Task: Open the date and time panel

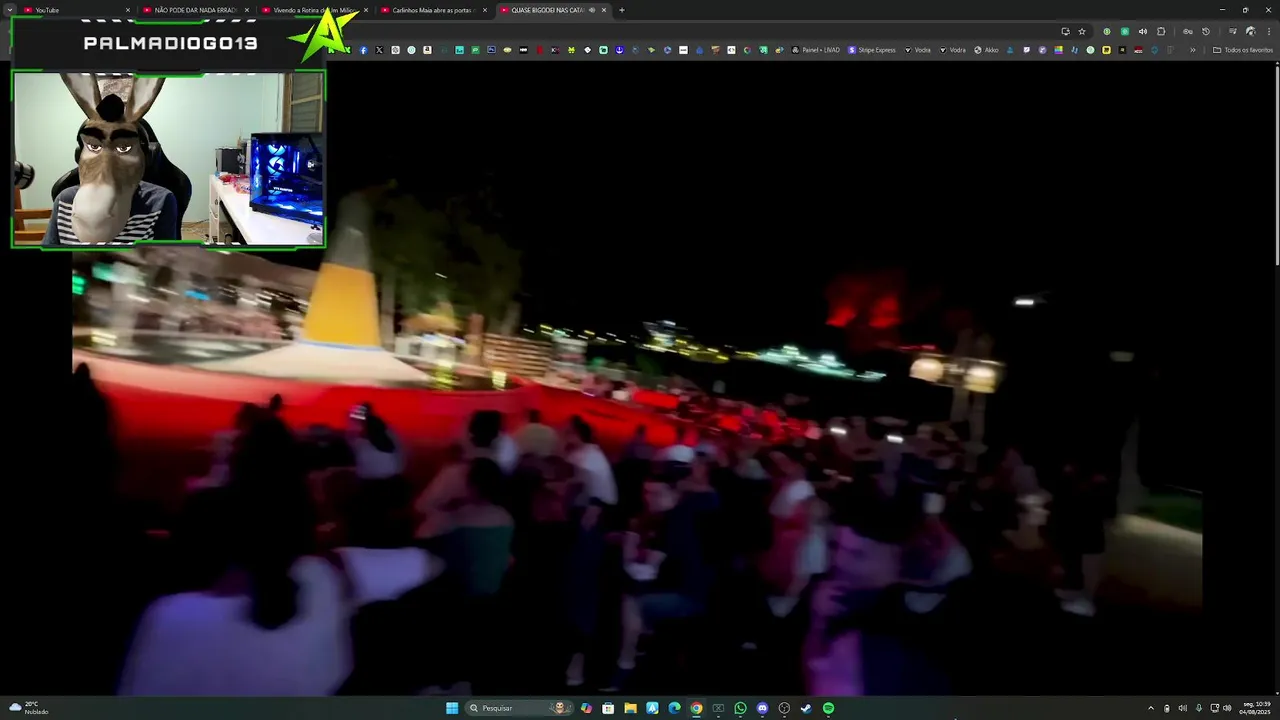Action: [1256, 708]
